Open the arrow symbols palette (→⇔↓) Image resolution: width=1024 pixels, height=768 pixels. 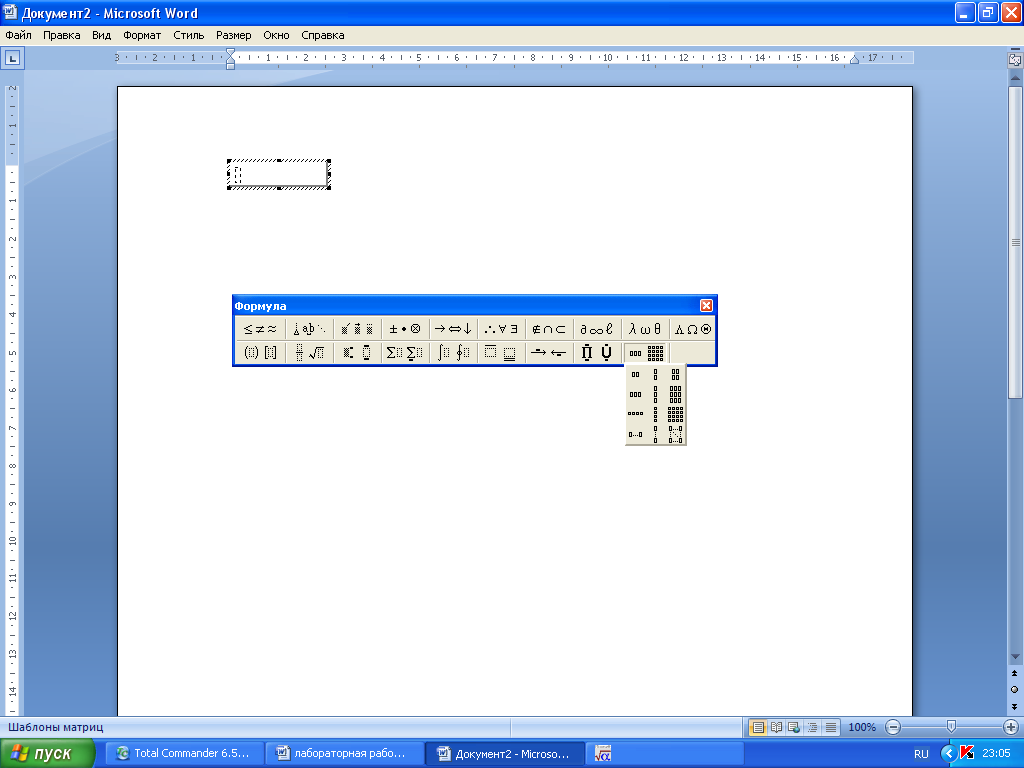pyautogui.click(x=453, y=329)
